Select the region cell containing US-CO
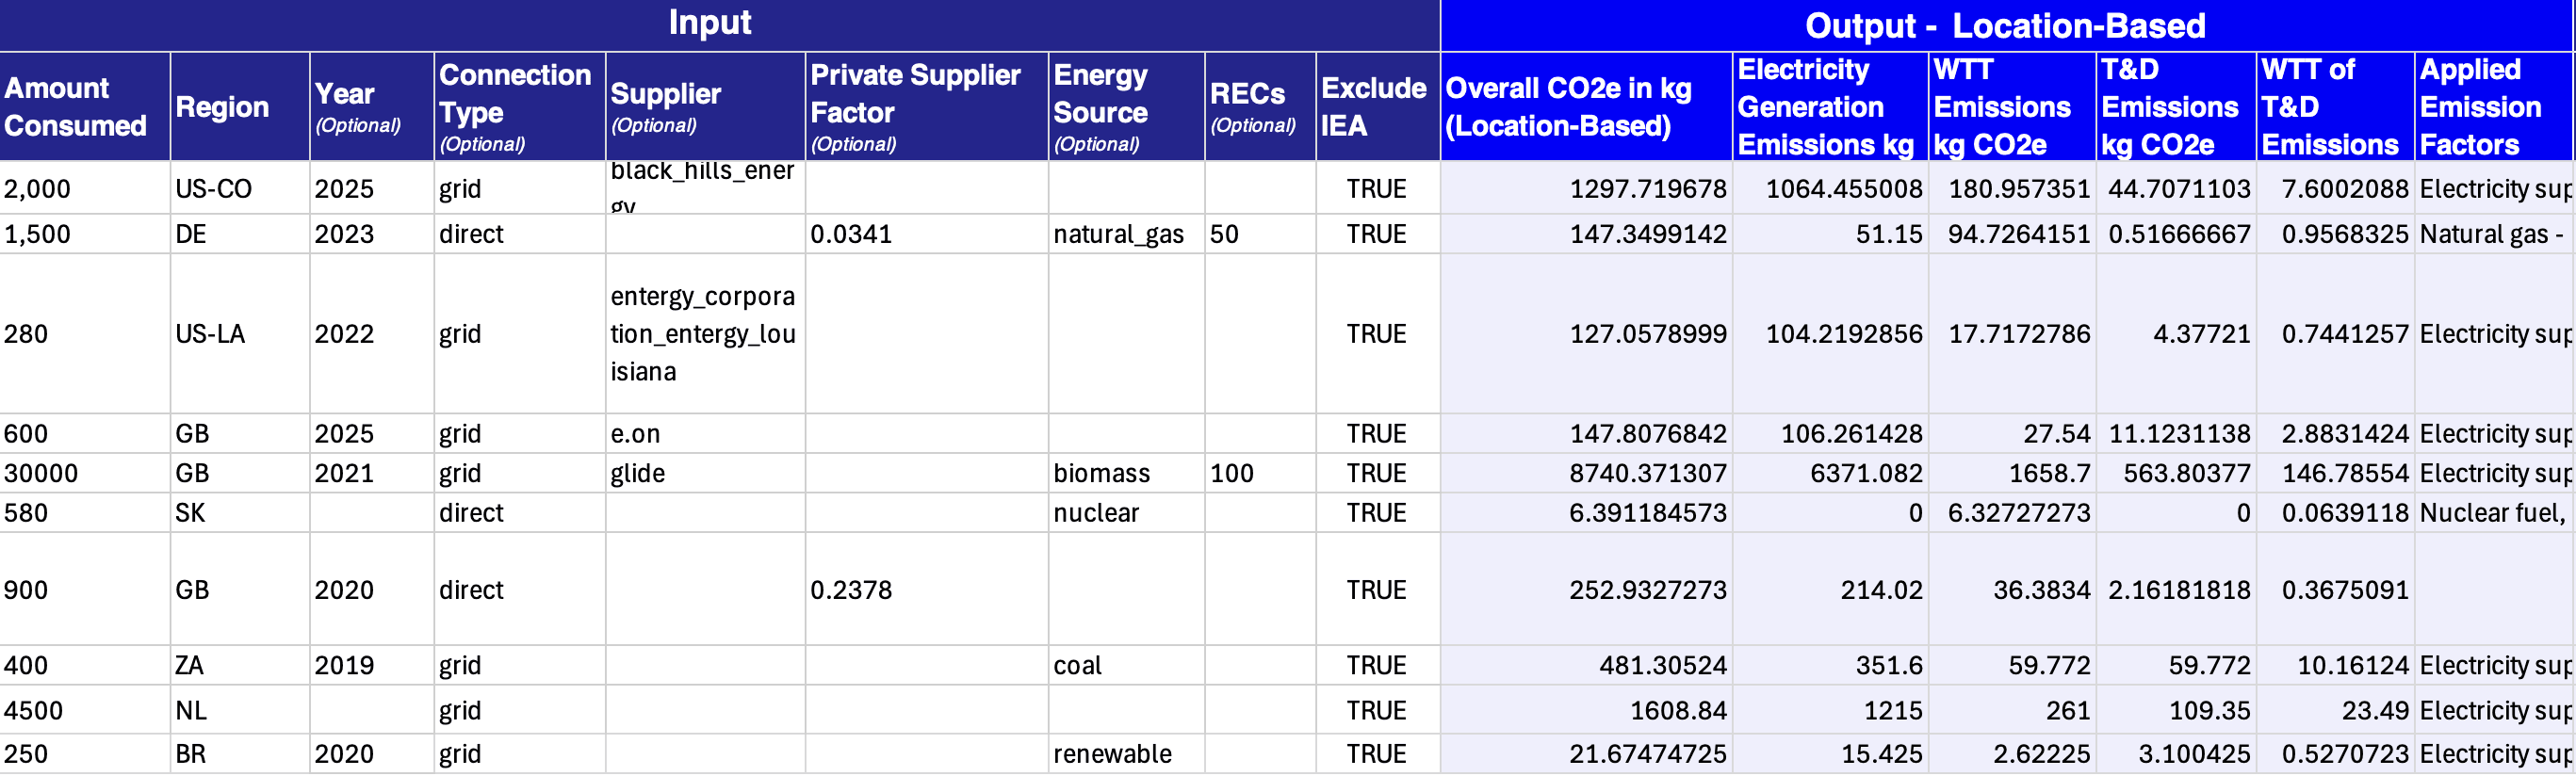 pyautogui.click(x=214, y=189)
